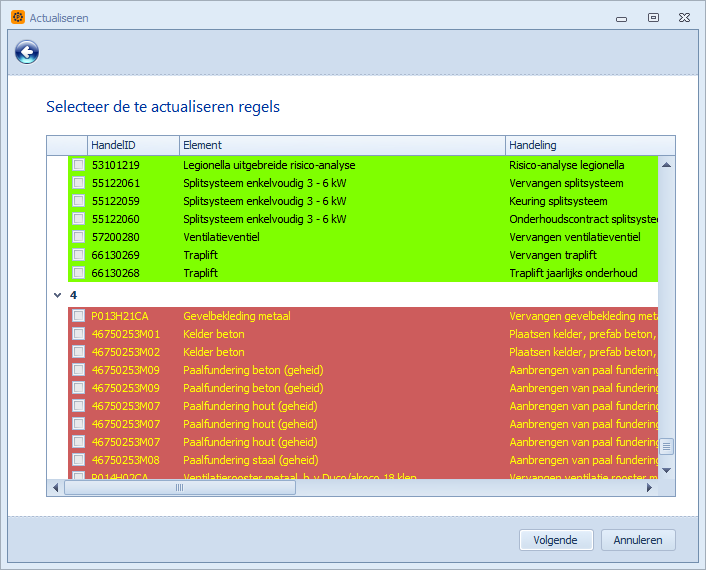Tick checkbox for HandelID 57200280
This screenshot has height=570, width=706.
point(78,236)
